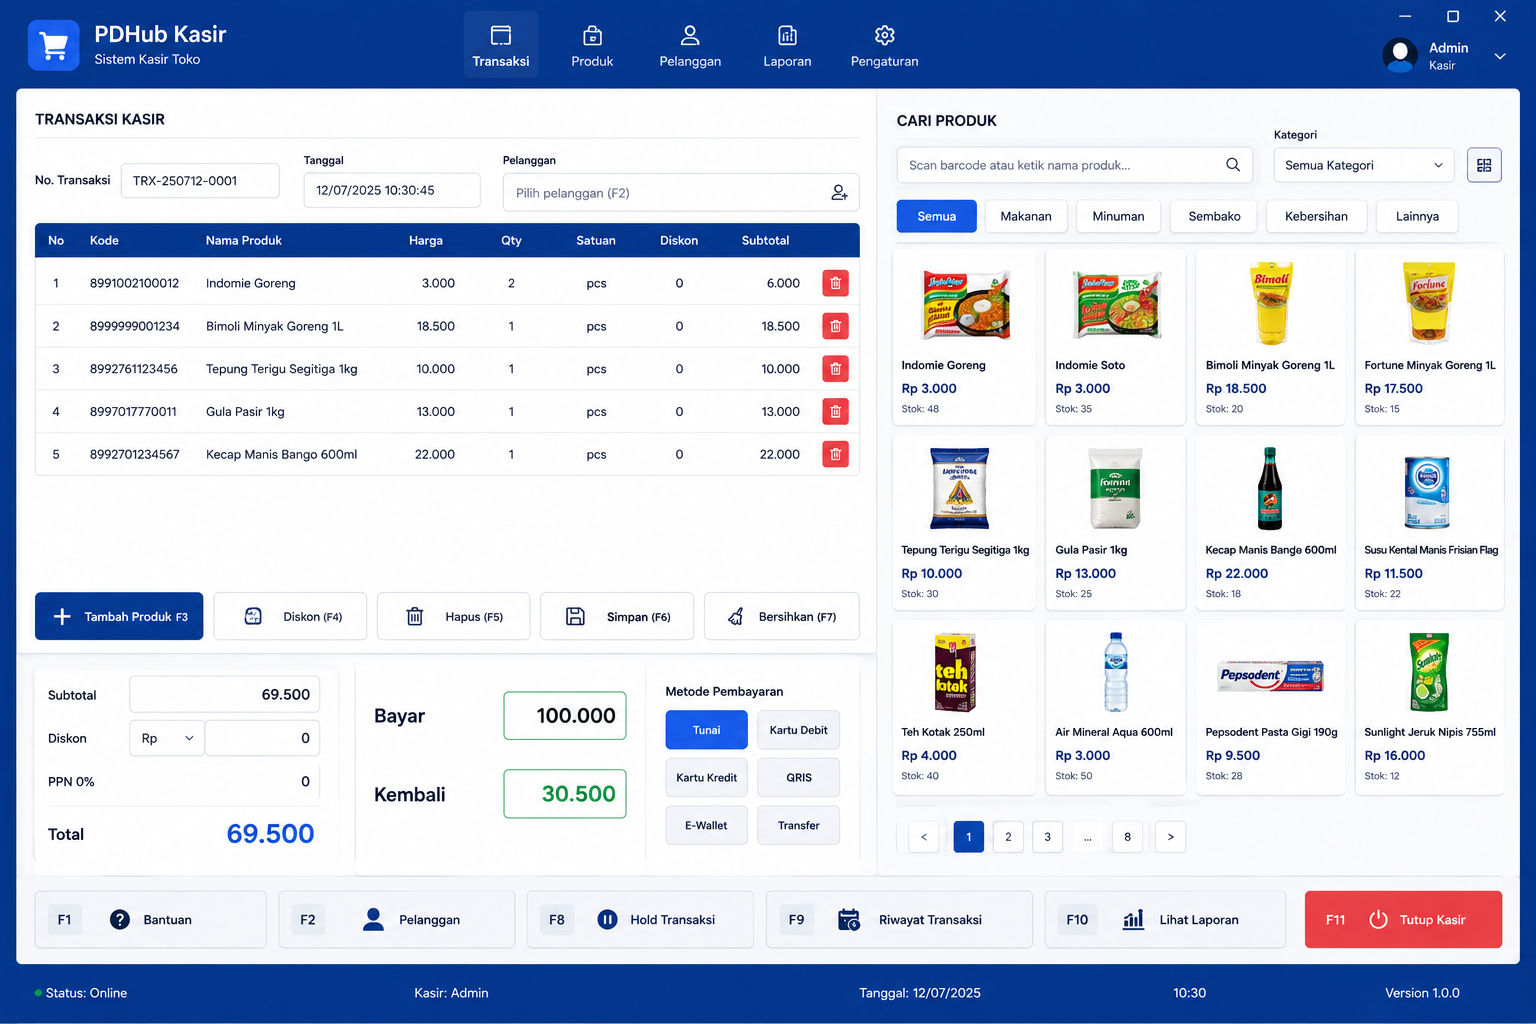This screenshot has width=1536, height=1024.
Task: Jump to product page 8
Action: pyautogui.click(x=1127, y=837)
